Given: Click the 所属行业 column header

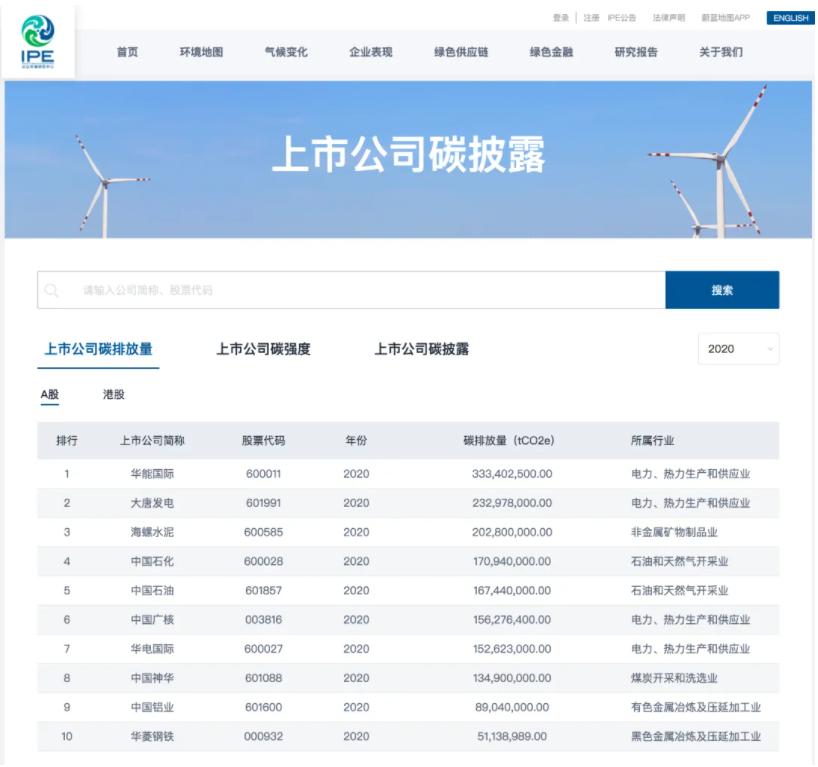Looking at the screenshot, I should coord(653,441).
